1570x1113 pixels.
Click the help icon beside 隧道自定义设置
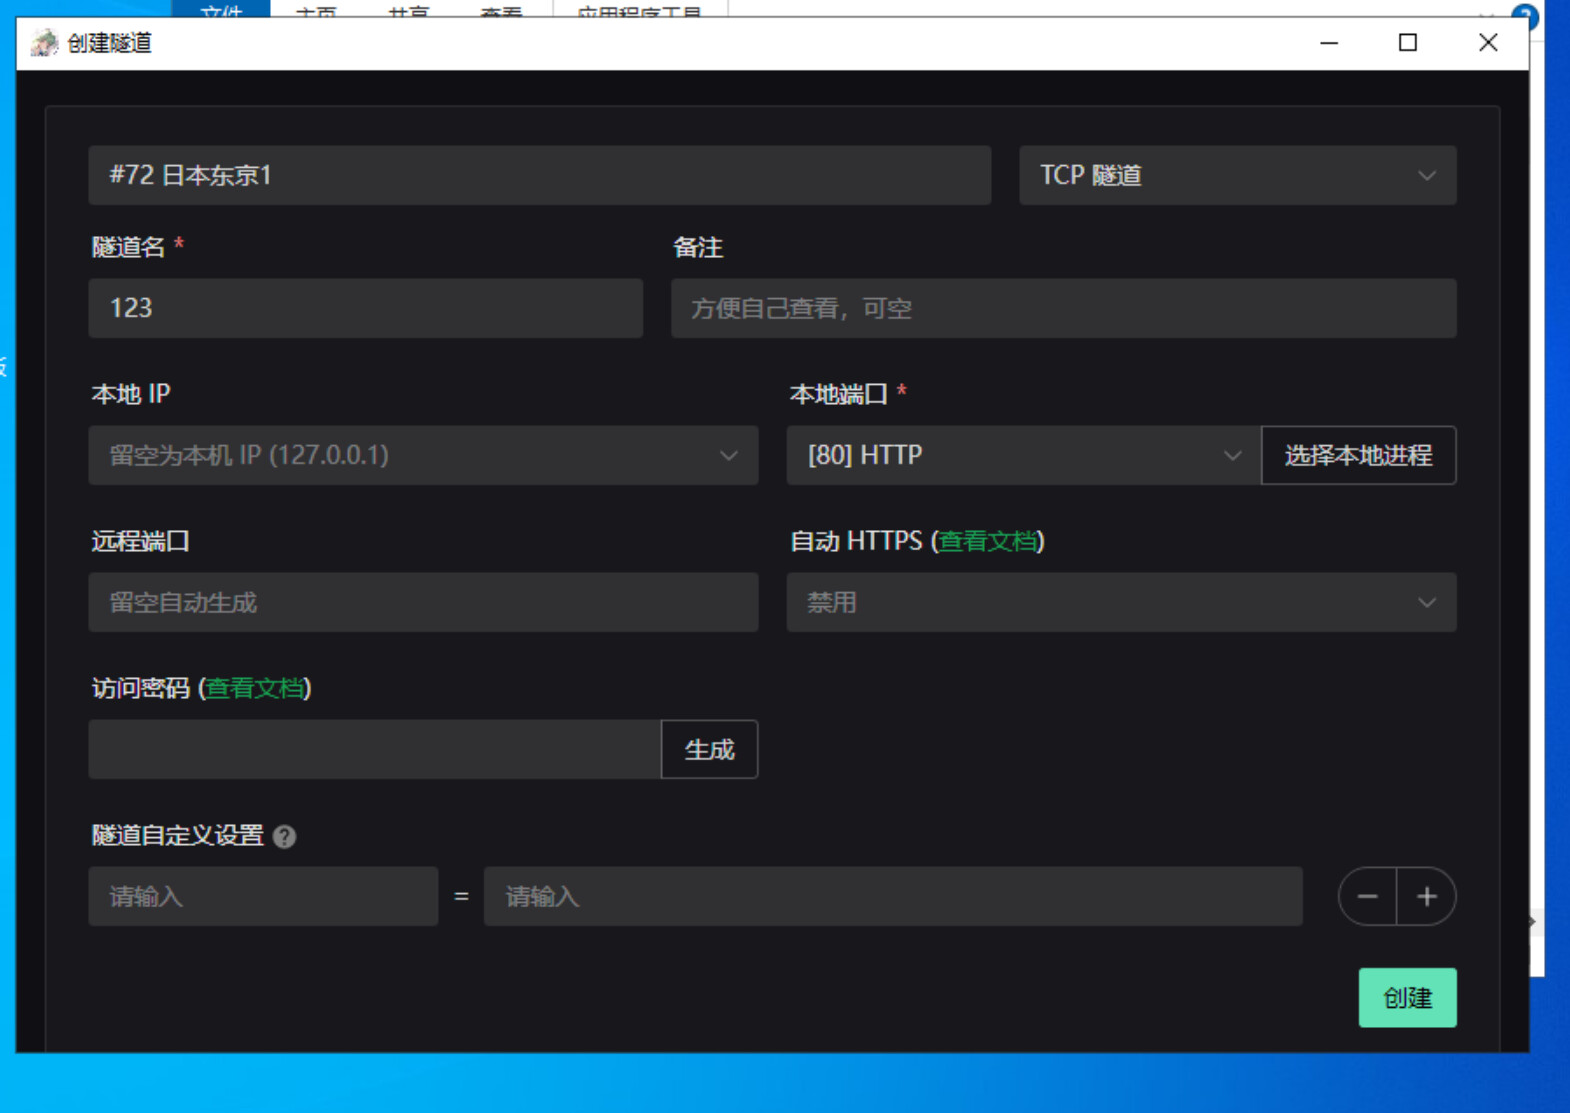284,836
